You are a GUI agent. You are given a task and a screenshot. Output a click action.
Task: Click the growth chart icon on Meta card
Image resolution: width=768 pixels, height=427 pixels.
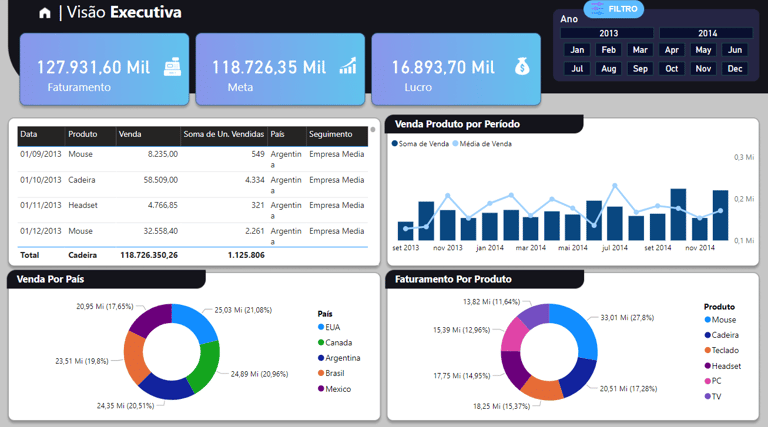(348, 66)
